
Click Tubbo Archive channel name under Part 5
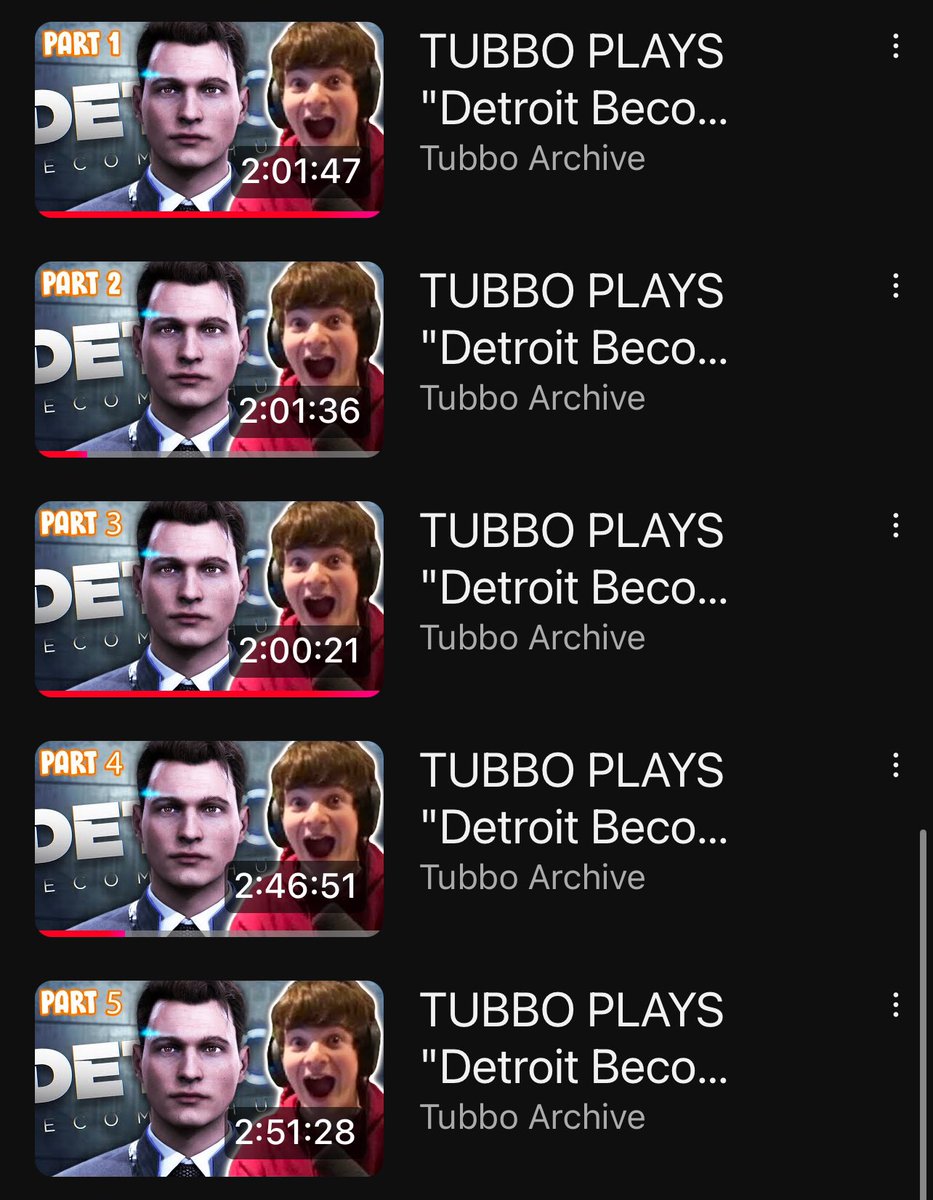point(532,1117)
